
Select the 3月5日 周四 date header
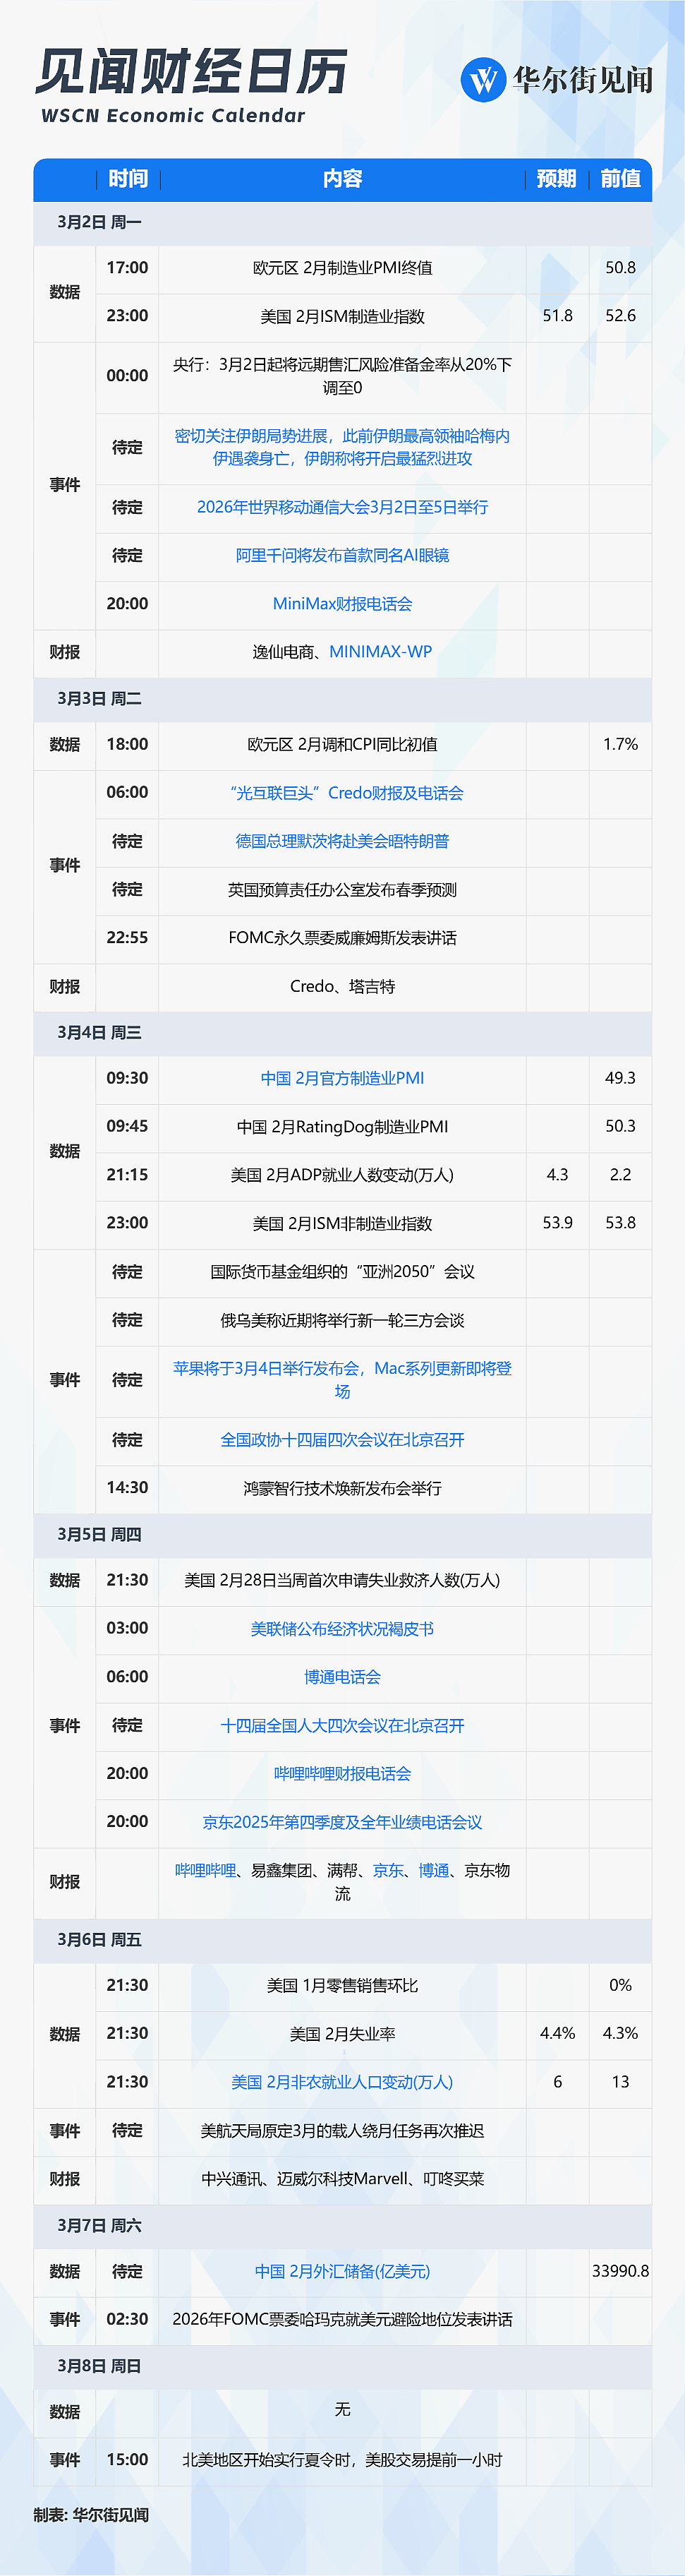pos(99,1534)
